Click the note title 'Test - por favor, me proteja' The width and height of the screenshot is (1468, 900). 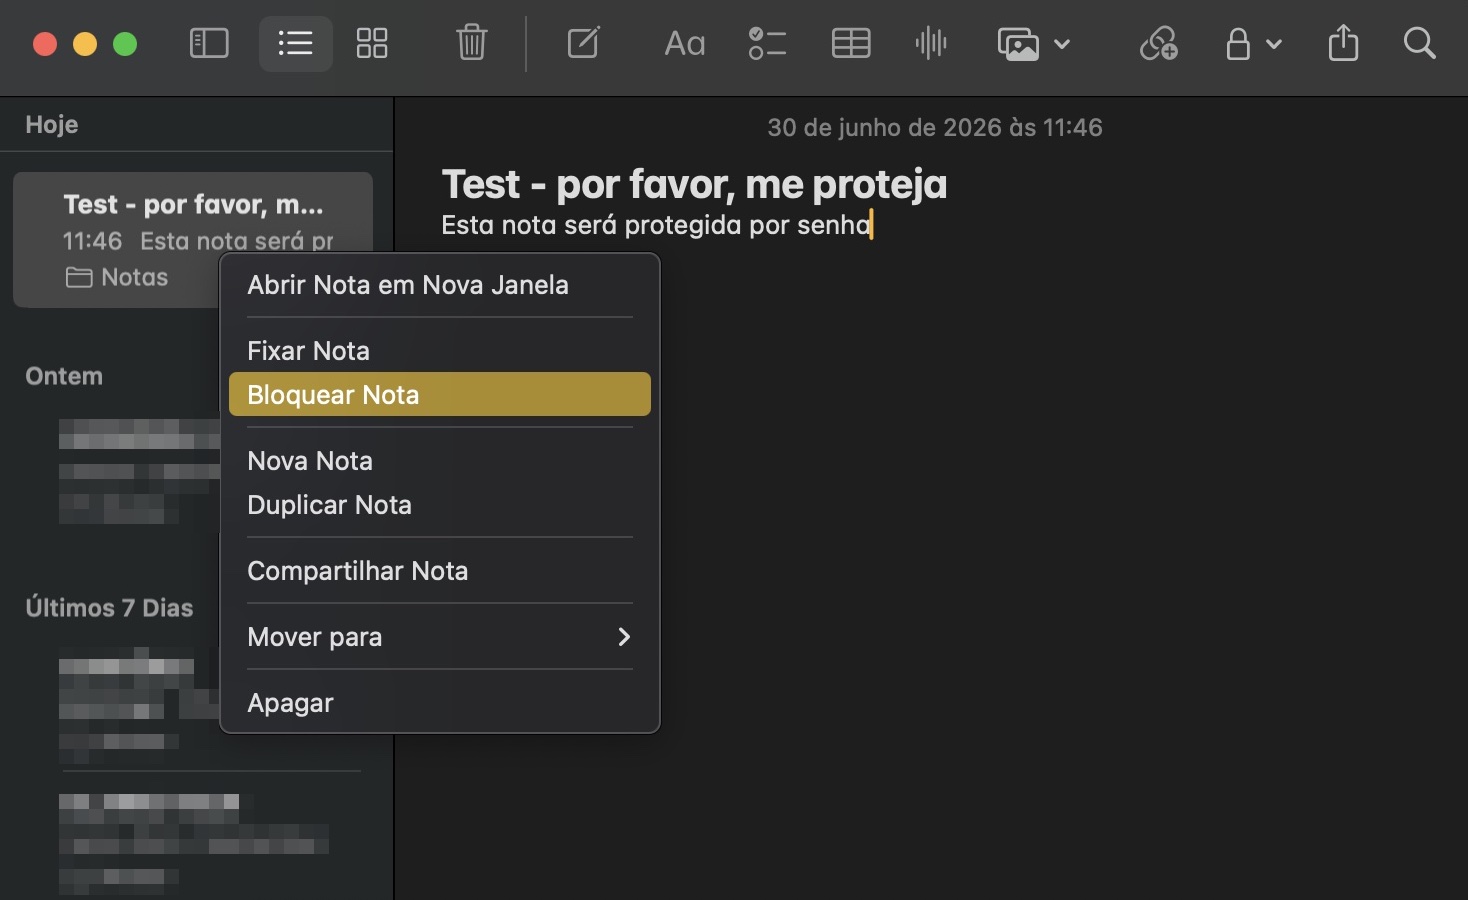(x=694, y=184)
